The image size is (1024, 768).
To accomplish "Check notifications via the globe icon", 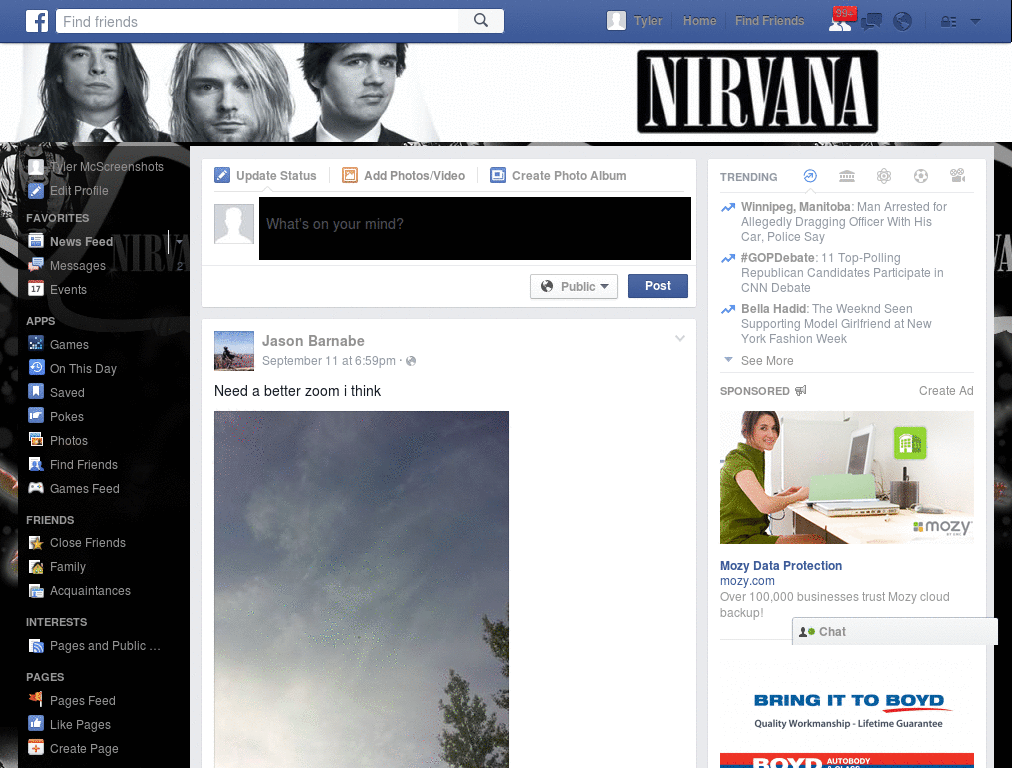I will 902,21.
